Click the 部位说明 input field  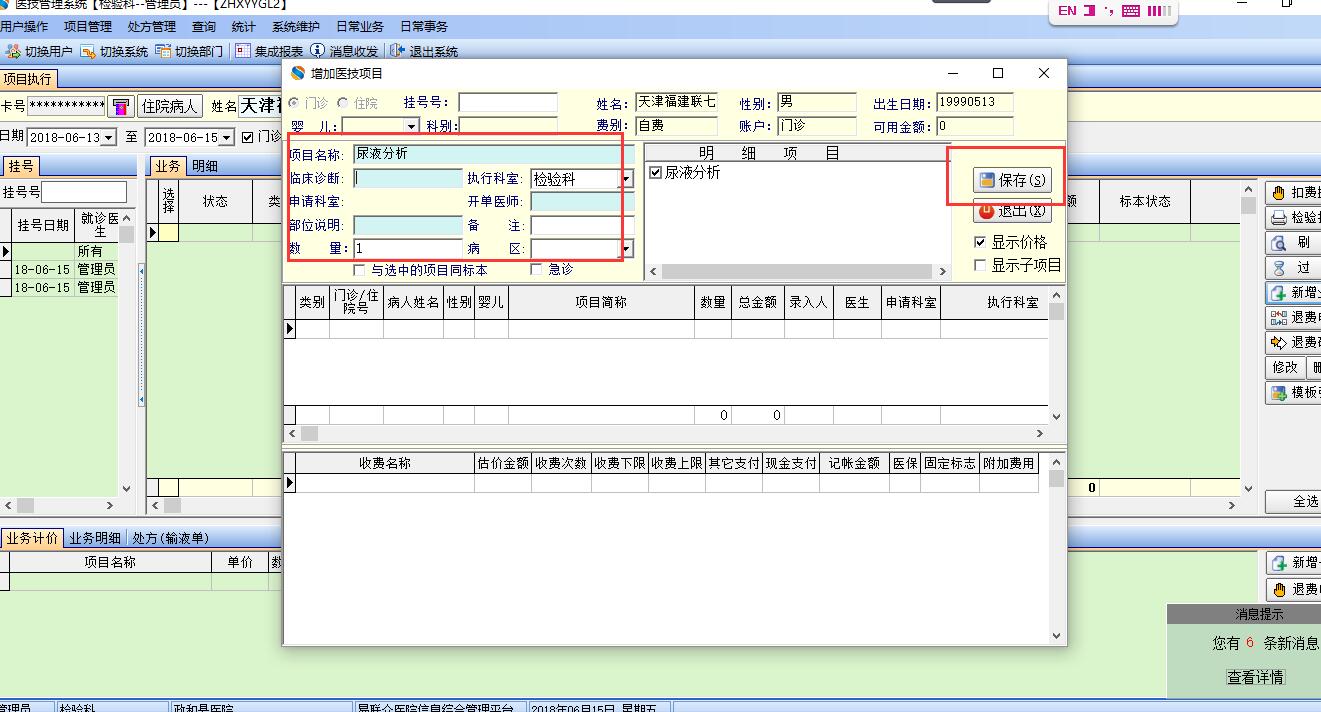(408, 226)
